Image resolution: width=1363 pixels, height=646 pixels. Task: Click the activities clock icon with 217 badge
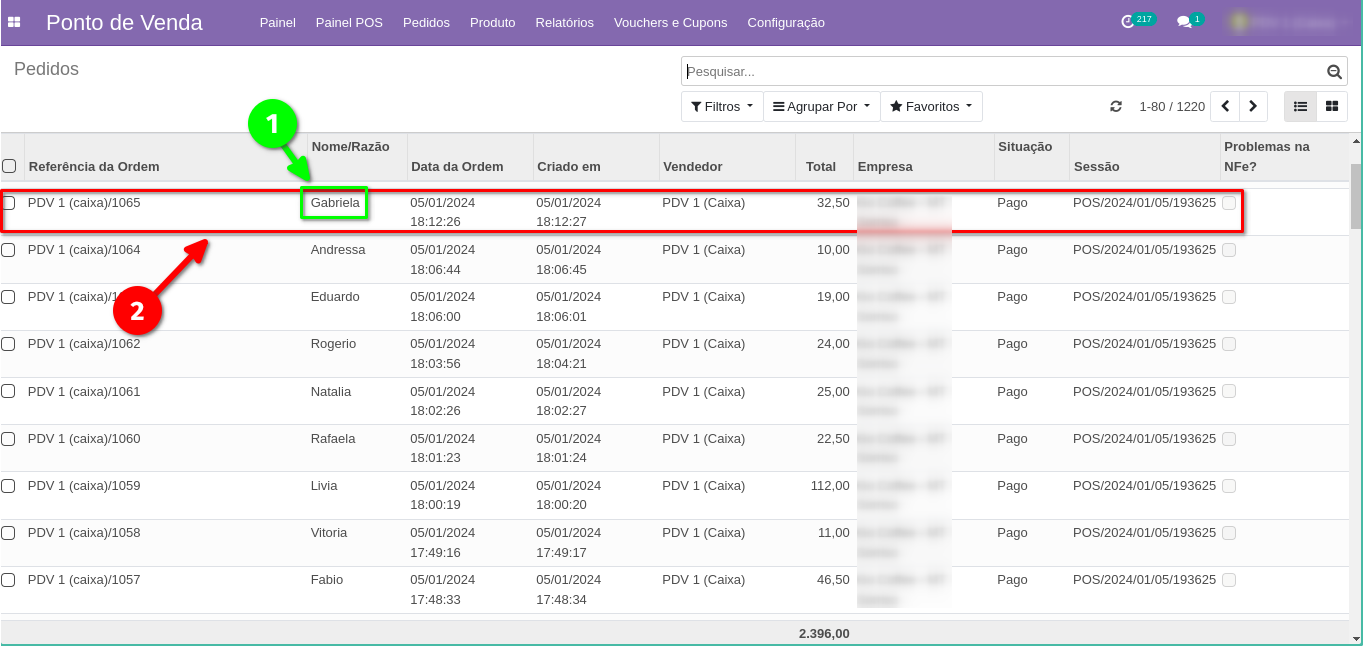tap(1128, 21)
